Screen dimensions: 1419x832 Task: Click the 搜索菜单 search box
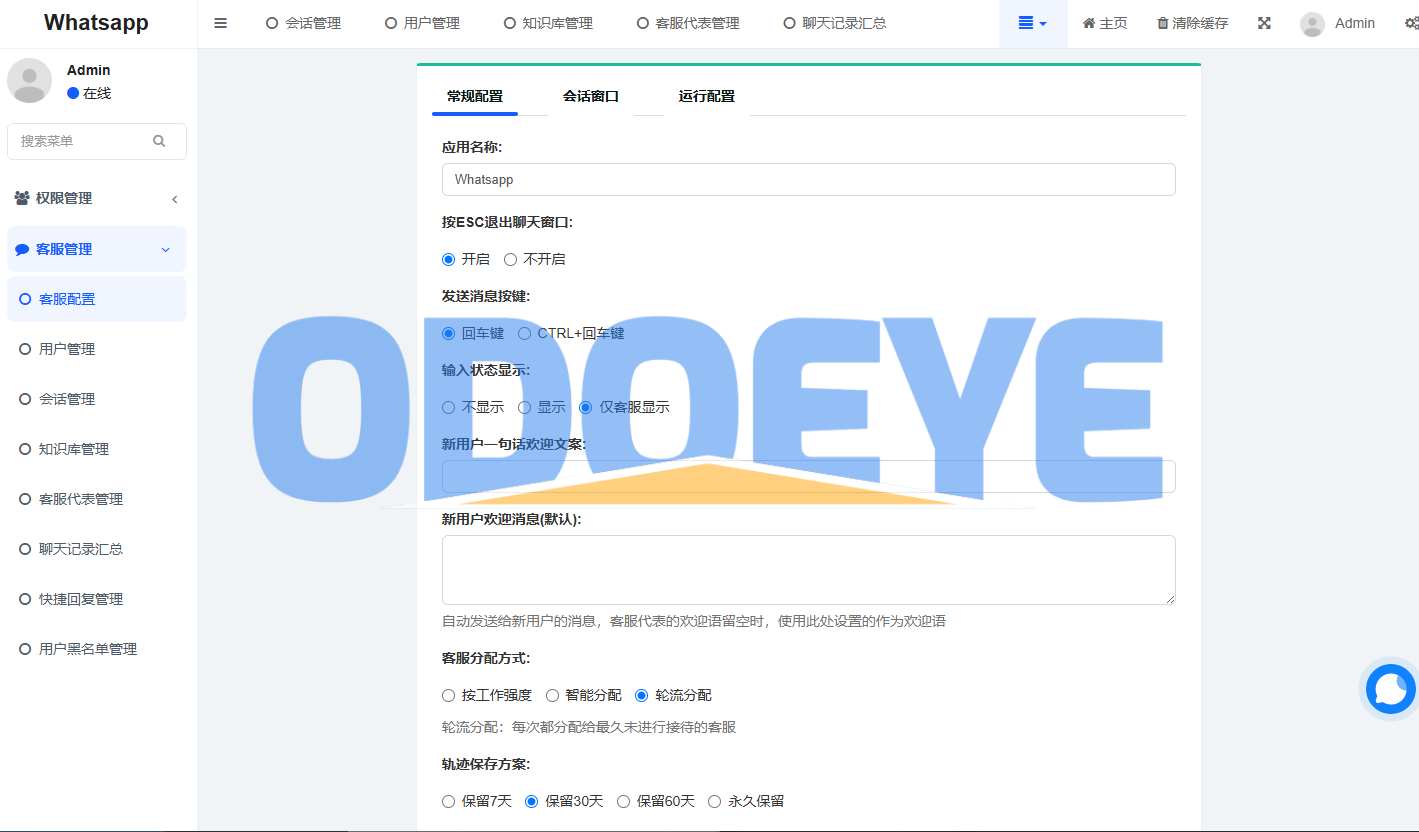(97, 141)
